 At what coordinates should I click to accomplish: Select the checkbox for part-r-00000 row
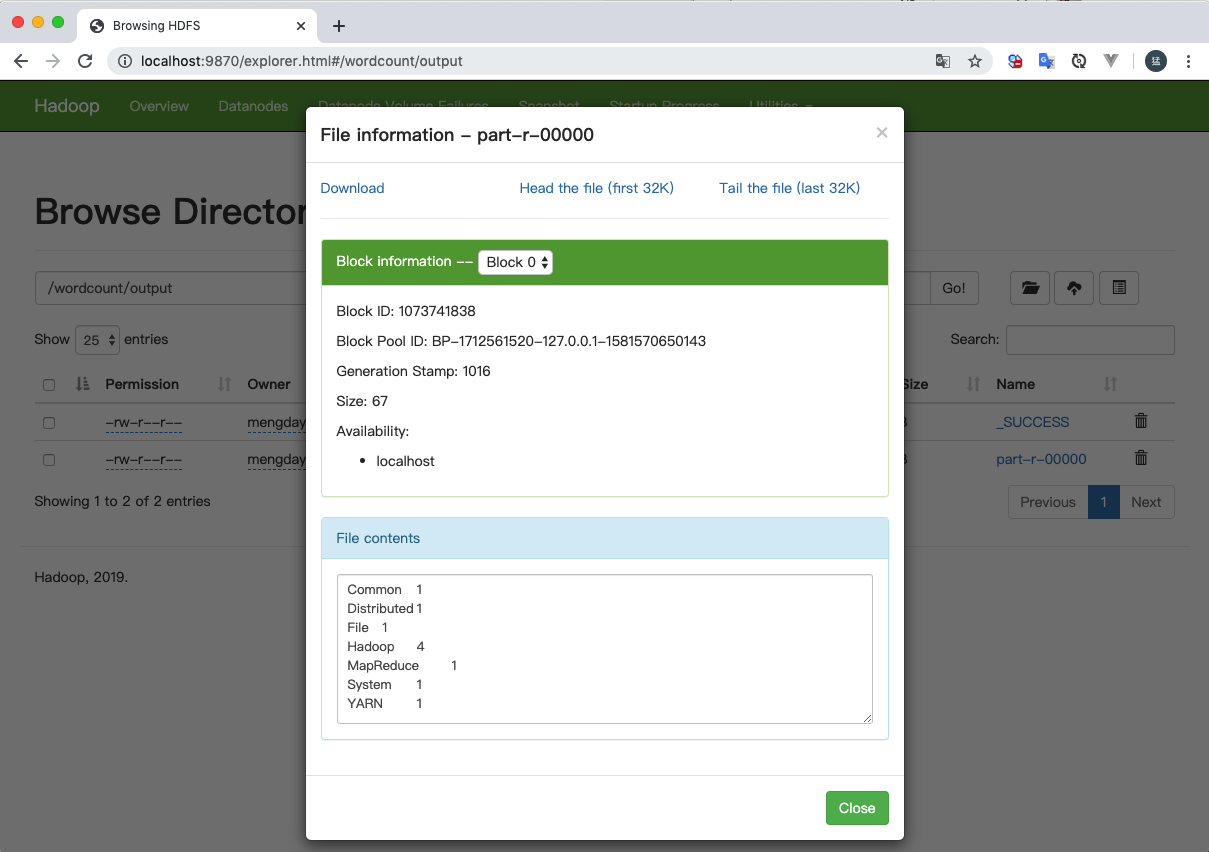click(x=49, y=460)
